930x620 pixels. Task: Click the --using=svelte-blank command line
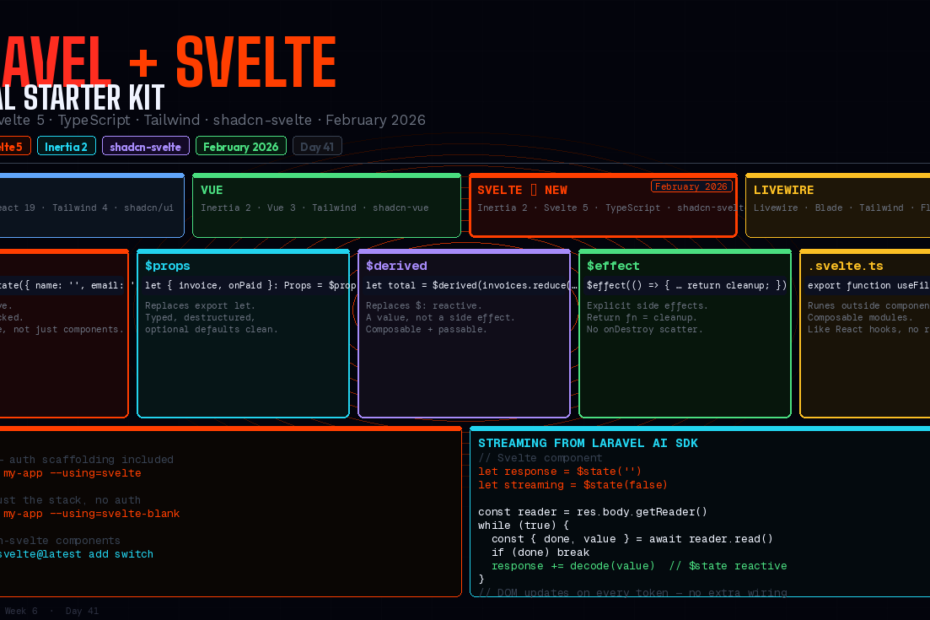coord(92,514)
